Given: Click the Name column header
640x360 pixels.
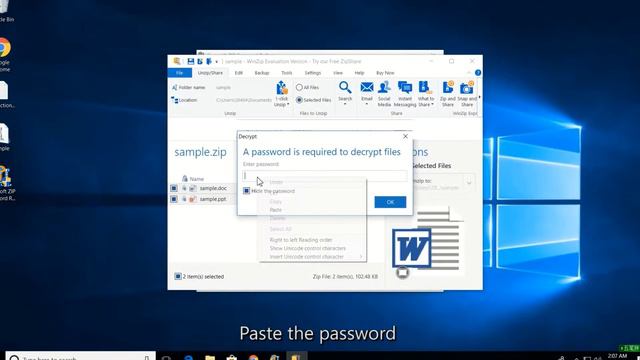Looking at the screenshot, I should (x=197, y=179).
